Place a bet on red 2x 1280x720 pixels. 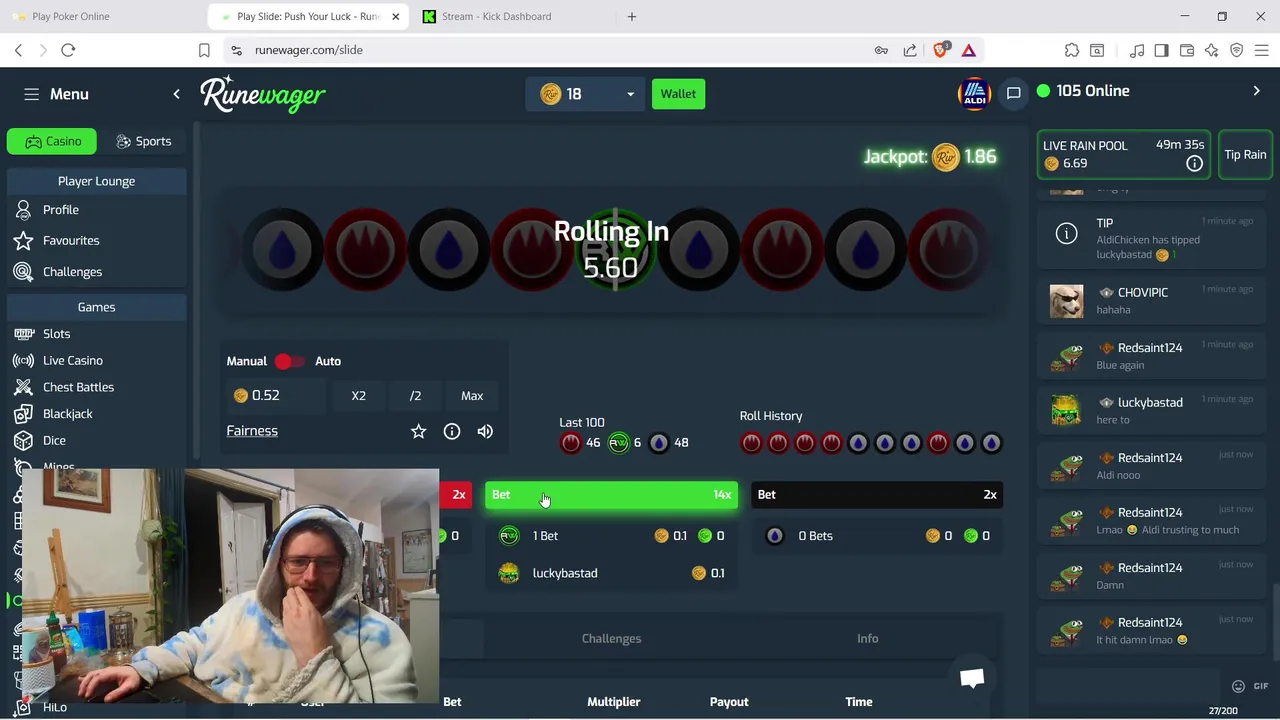coord(456,495)
